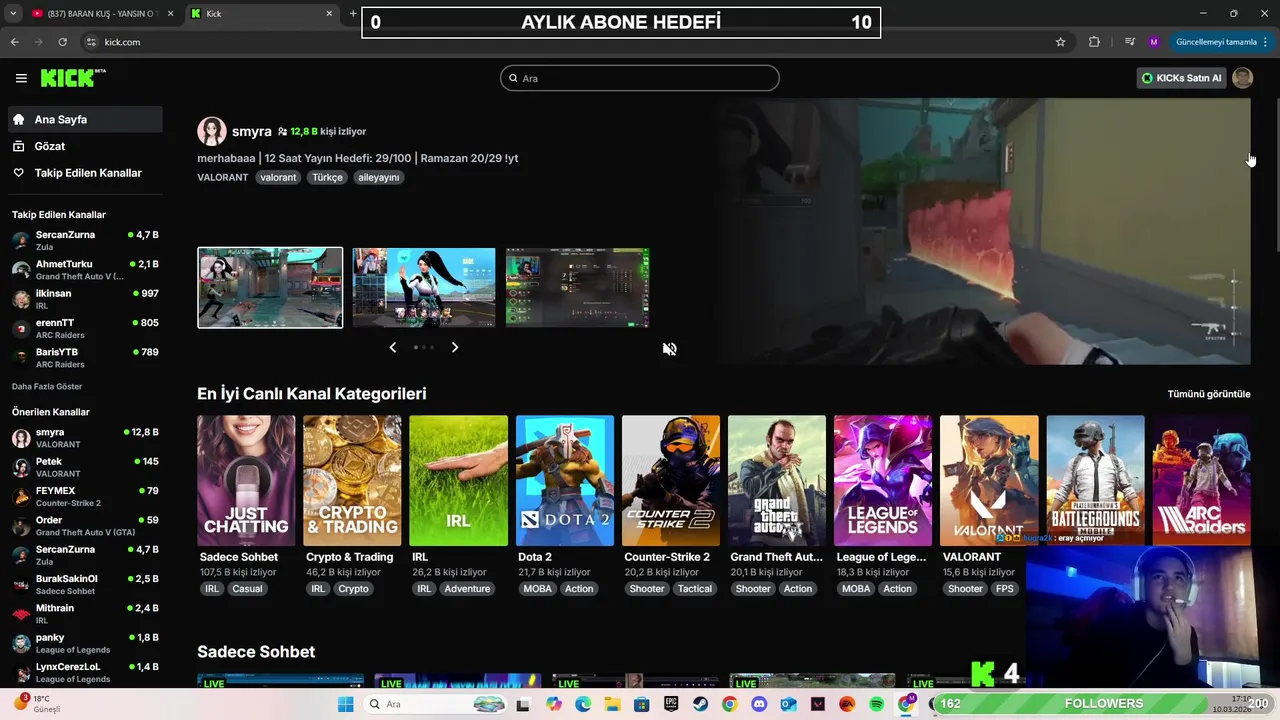The height and width of the screenshot is (720, 1280).
Task: Launch Steam from taskbar
Action: (700, 704)
